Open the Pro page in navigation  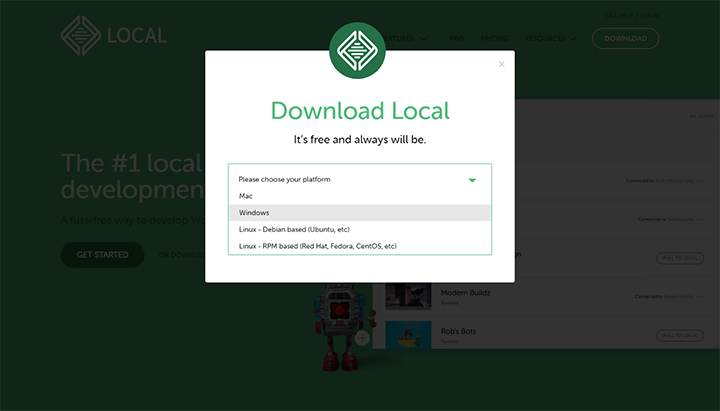click(456, 39)
